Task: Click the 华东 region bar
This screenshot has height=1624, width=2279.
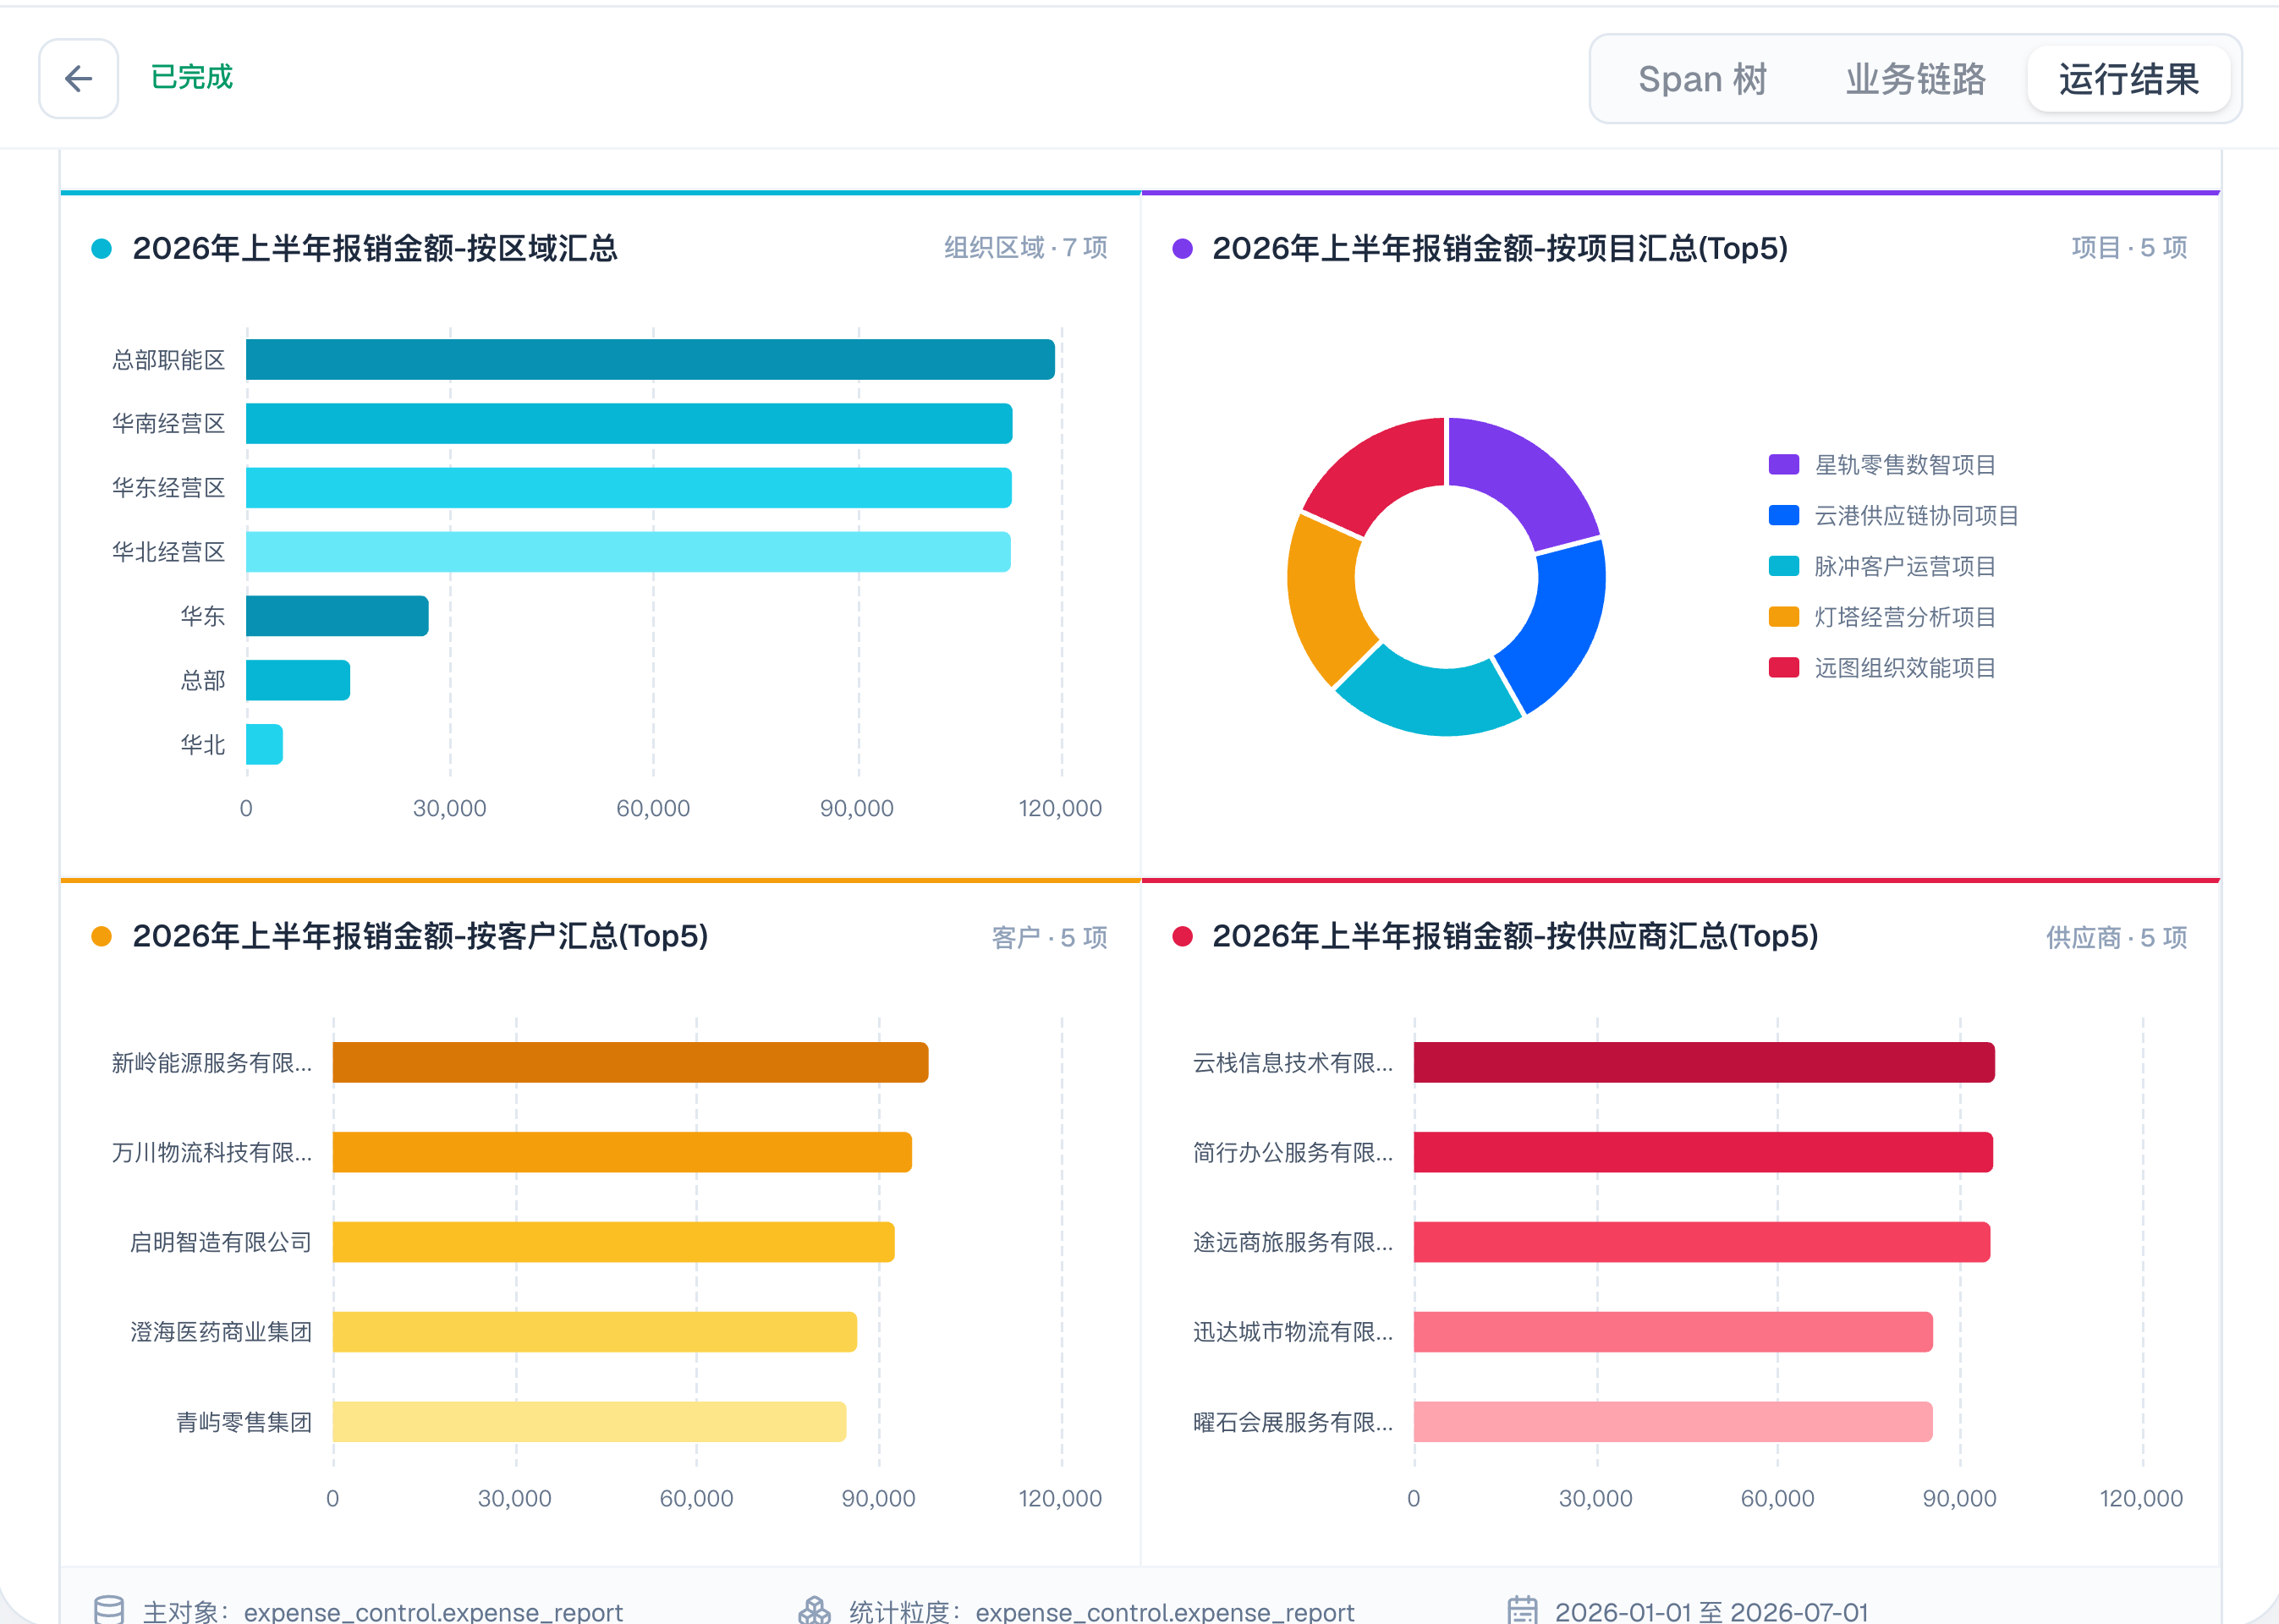Action: pyautogui.click(x=337, y=616)
